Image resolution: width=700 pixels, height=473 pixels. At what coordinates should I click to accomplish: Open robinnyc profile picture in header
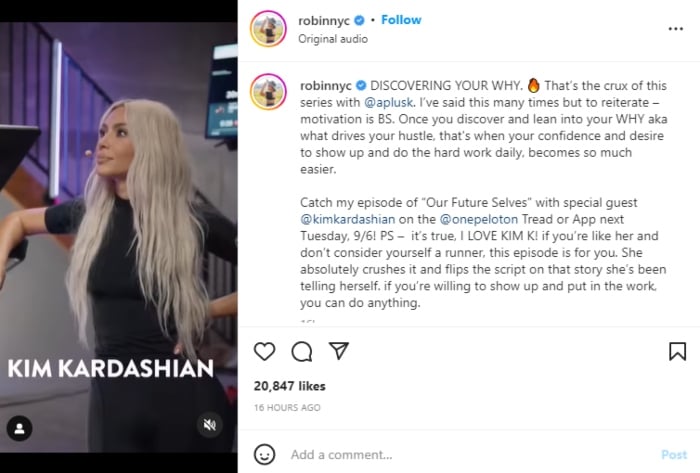268,29
